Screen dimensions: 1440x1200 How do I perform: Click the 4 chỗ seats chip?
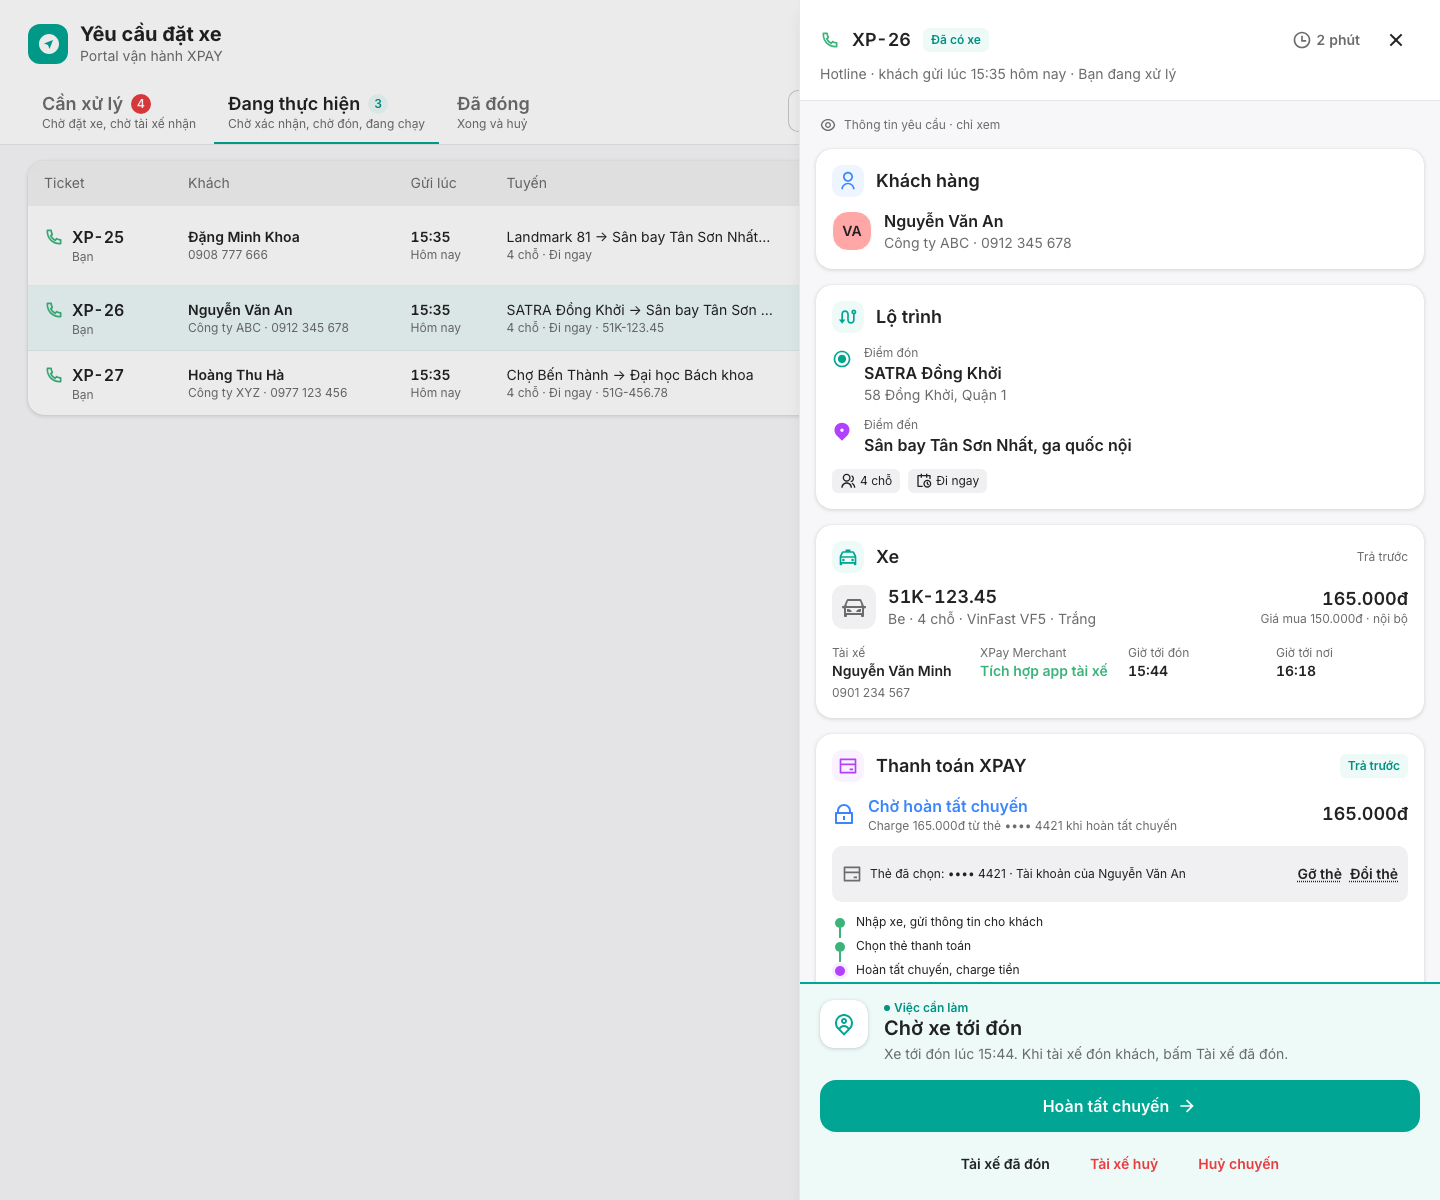(866, 481)
